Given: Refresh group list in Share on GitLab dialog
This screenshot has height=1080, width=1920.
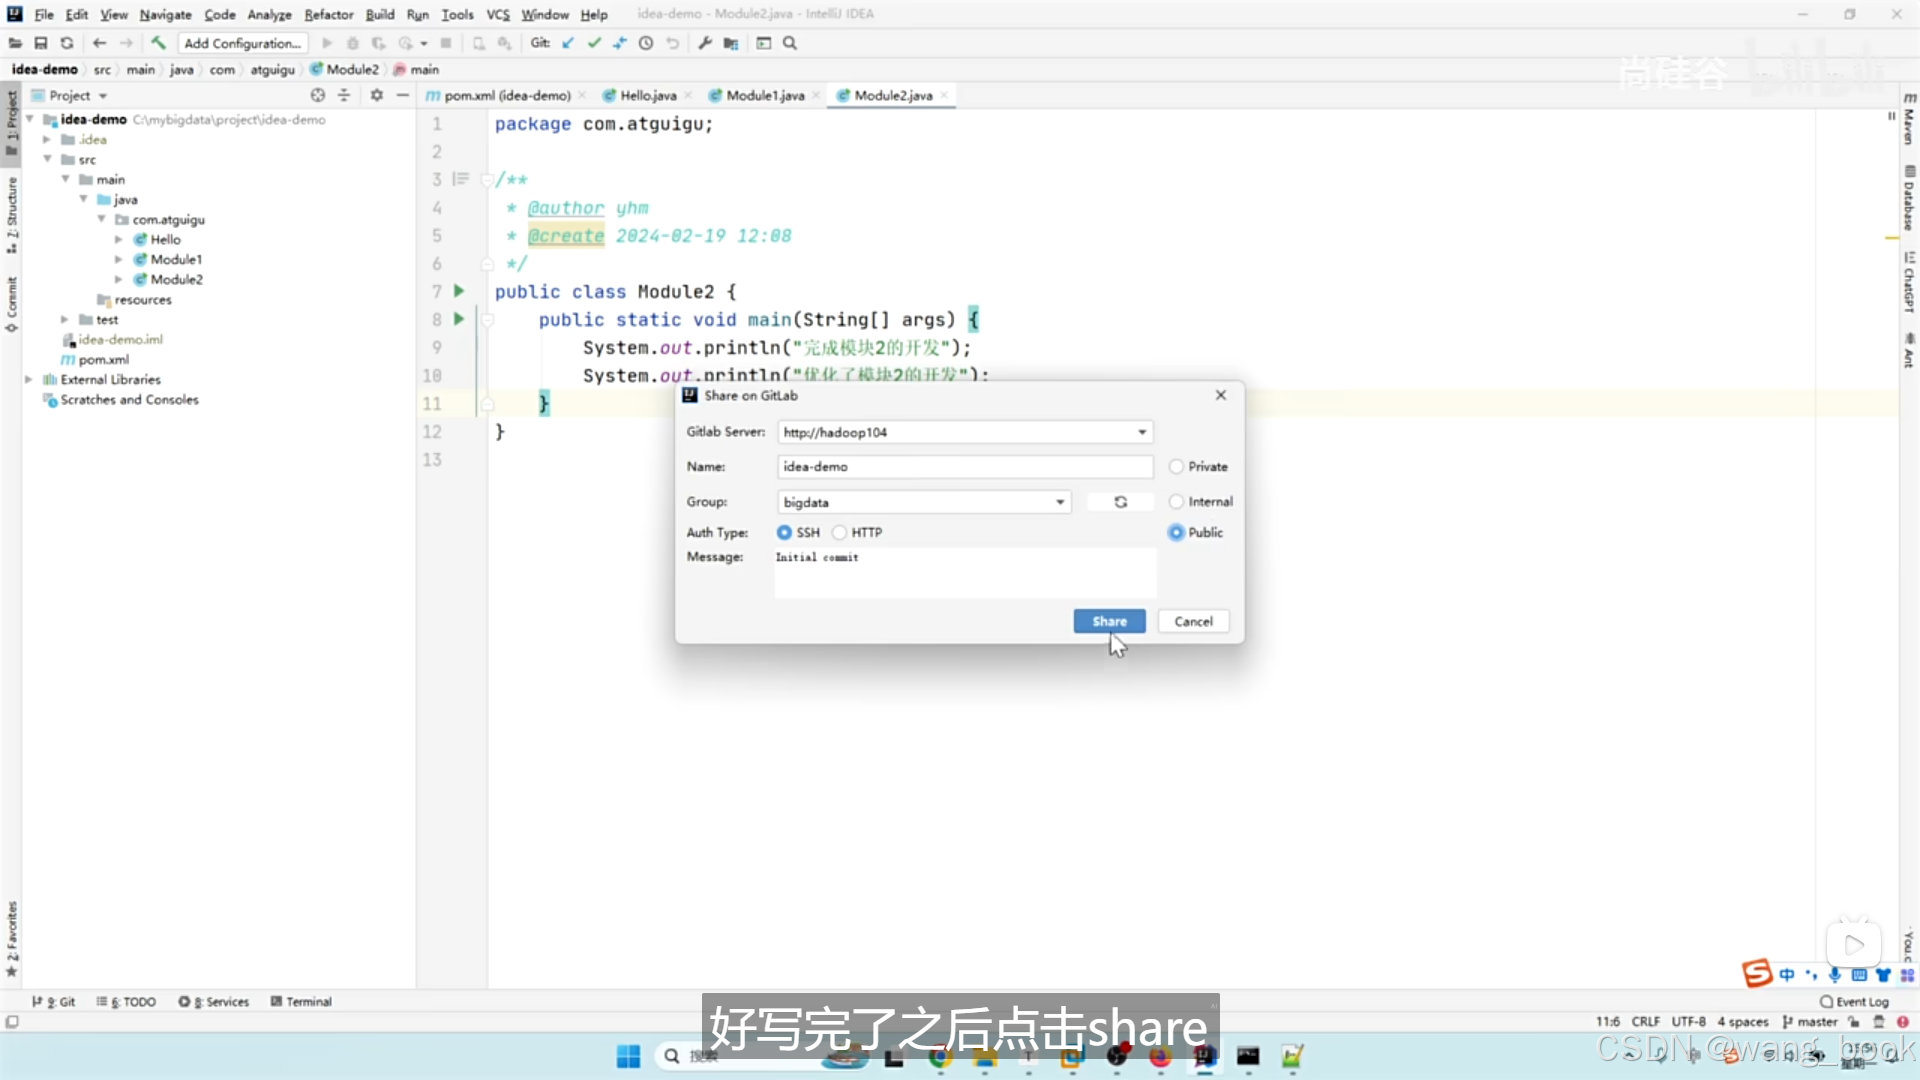Looking at the screenshot, I should tap(1121, 502).
